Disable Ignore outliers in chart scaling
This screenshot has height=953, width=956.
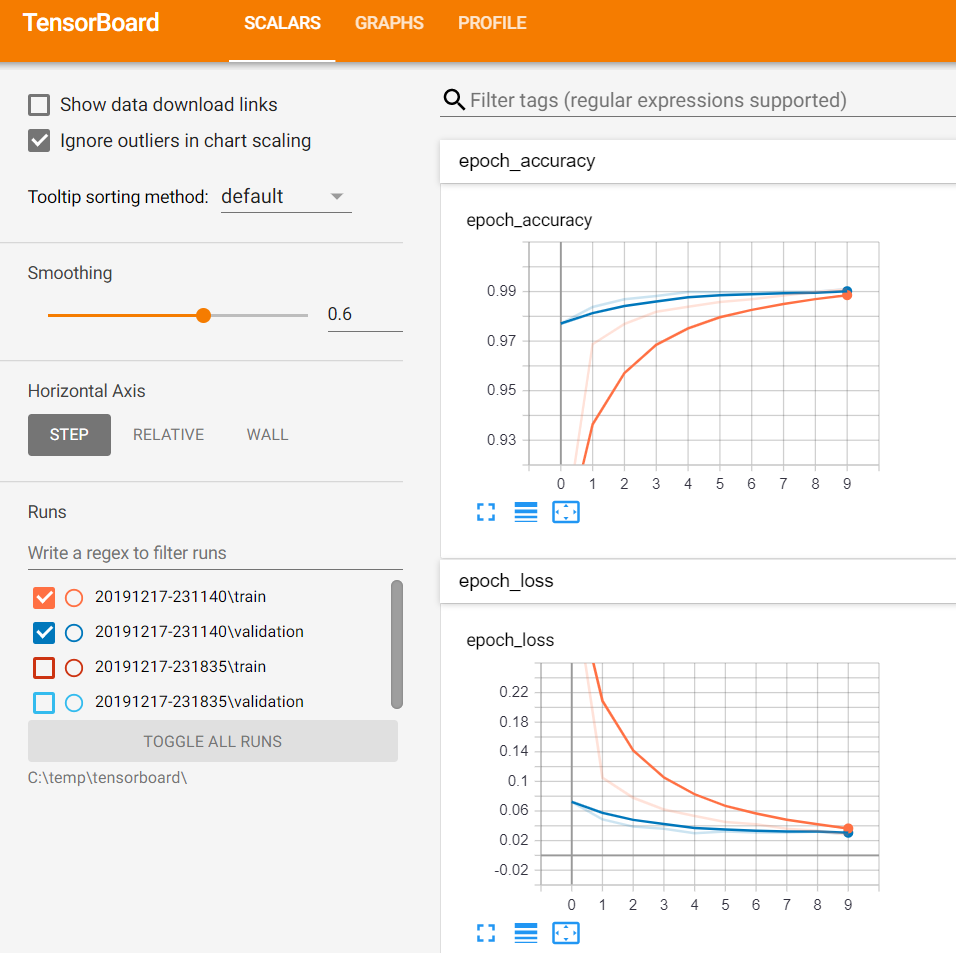pos(37,141)
